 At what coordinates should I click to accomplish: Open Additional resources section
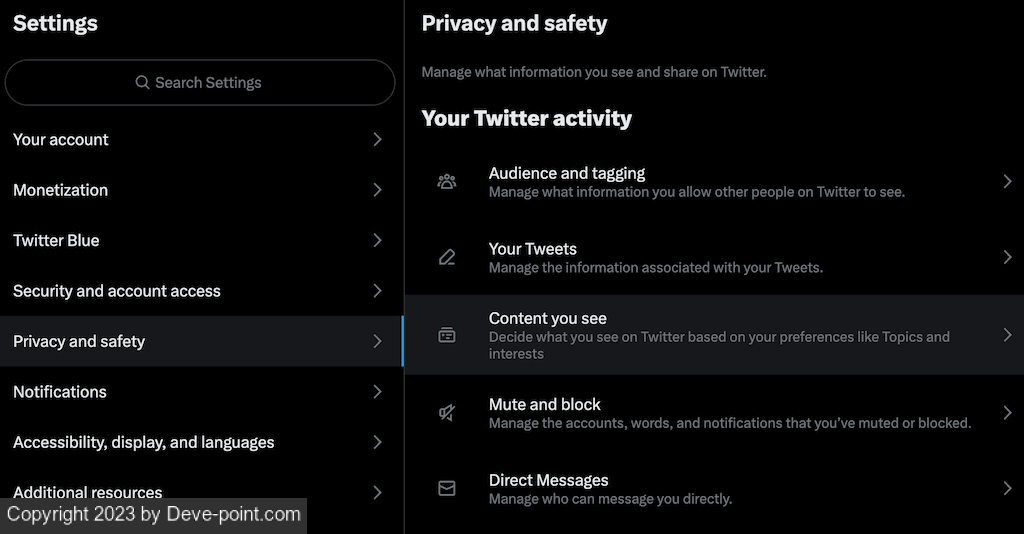pos(88,492)
